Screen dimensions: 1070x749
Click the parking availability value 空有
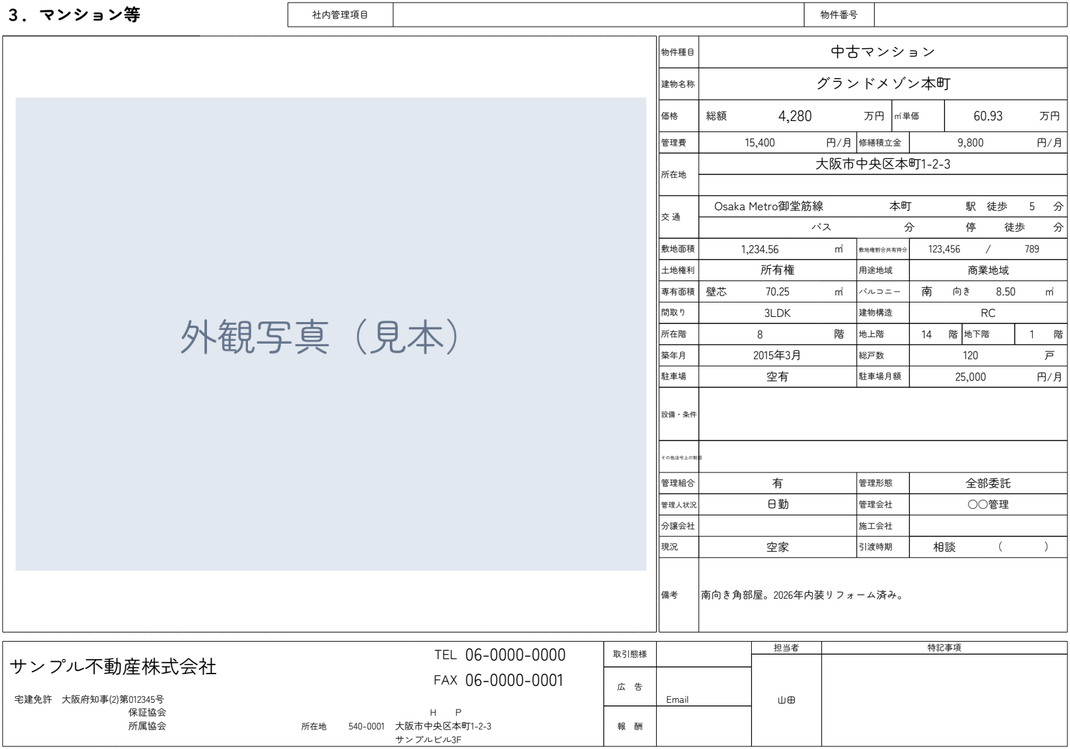(x=777, y=377)
